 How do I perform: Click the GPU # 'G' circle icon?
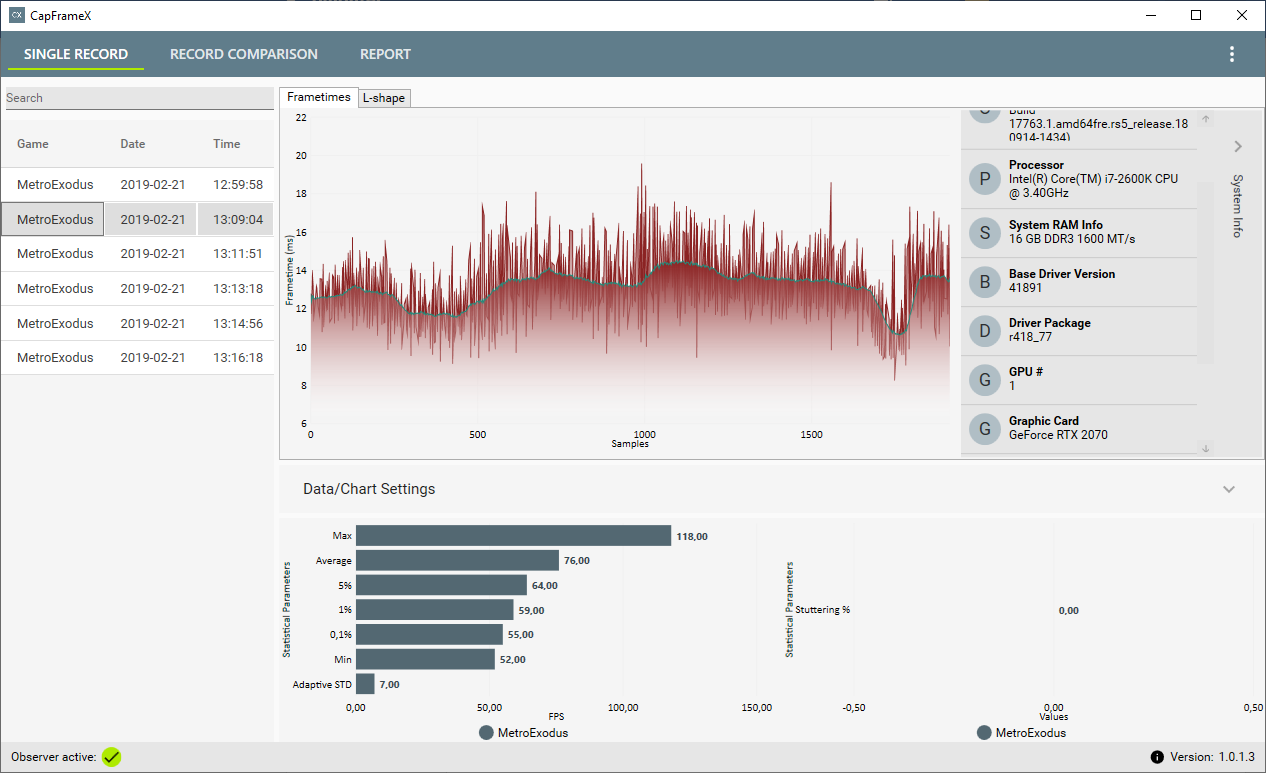[985, 380]
